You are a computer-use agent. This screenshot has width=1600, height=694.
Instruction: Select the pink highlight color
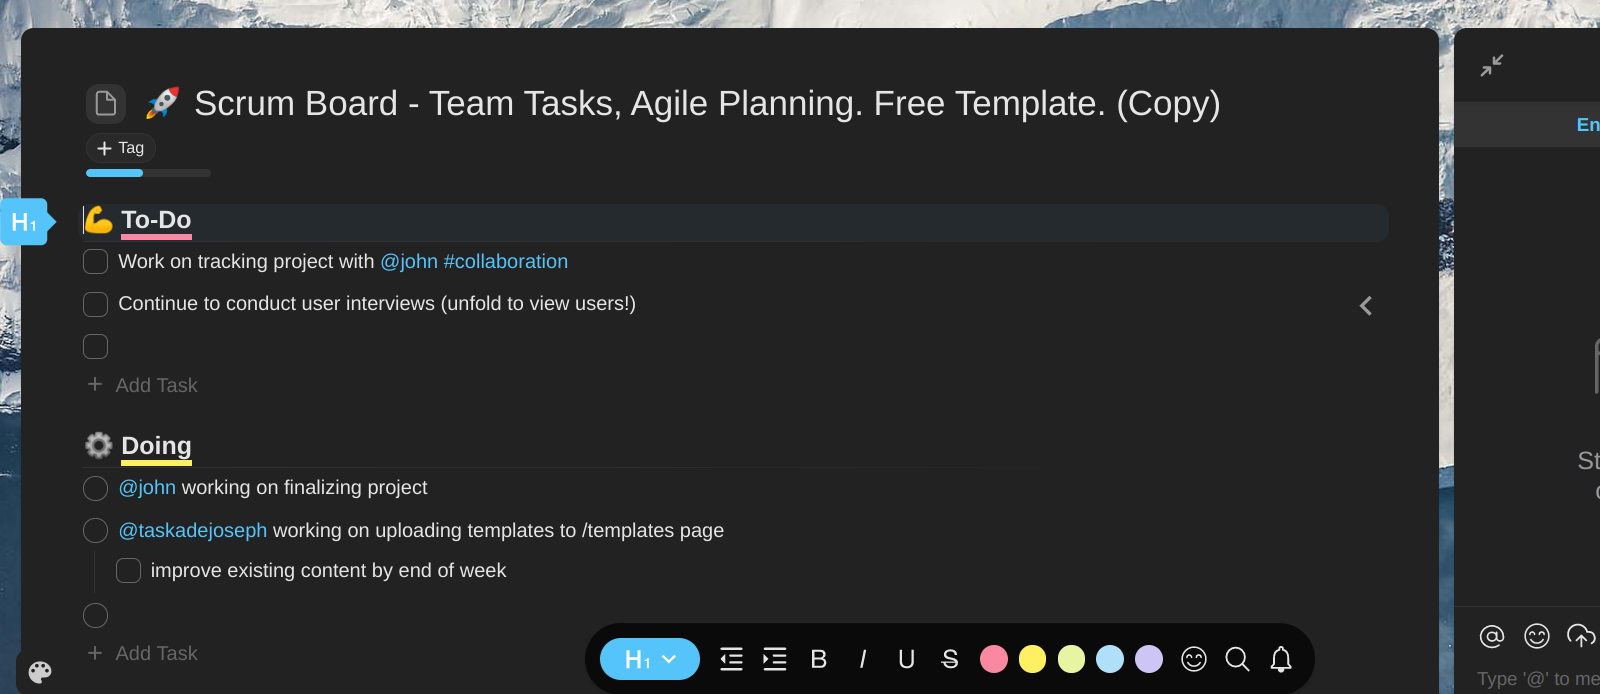(x=994, y=659)
